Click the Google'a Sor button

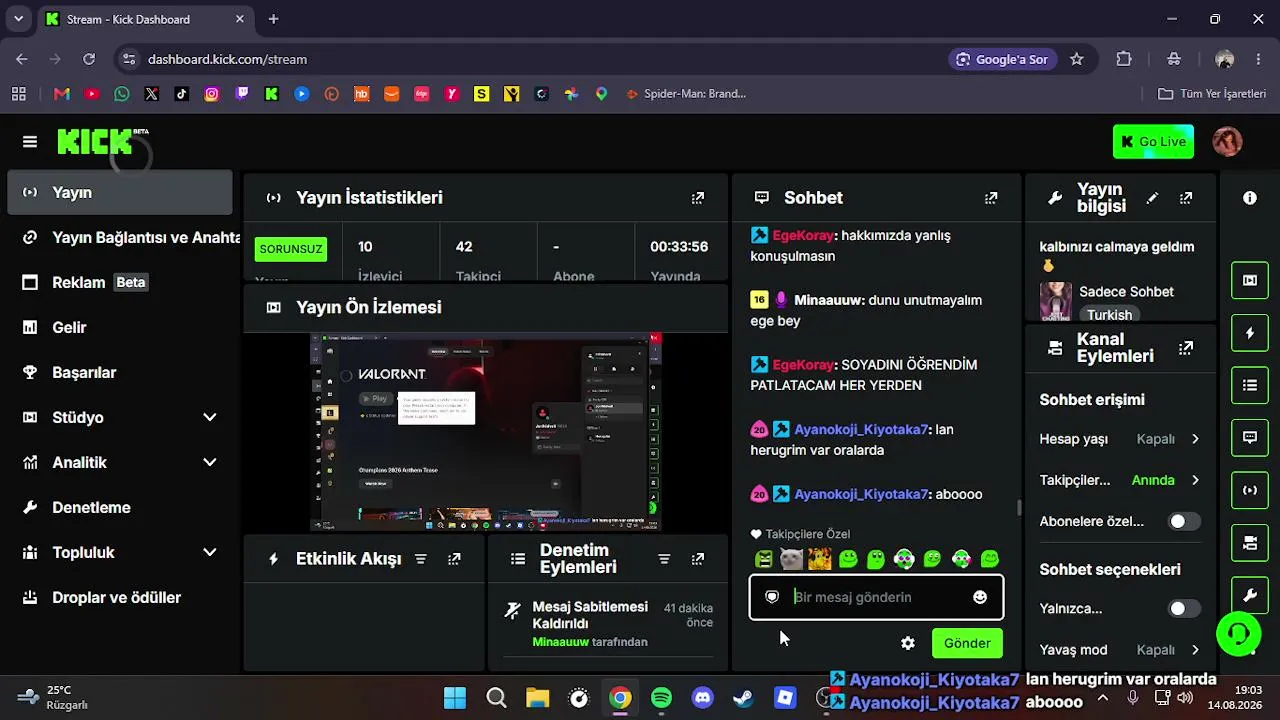(x=1002, y=59)
